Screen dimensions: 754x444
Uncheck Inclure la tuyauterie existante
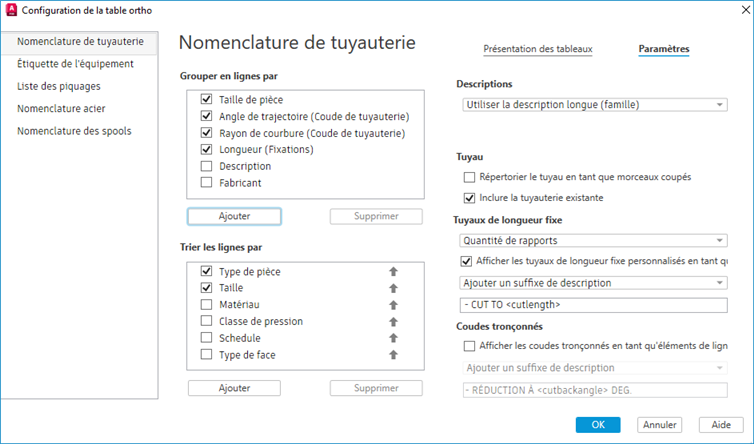coord(470,198)
